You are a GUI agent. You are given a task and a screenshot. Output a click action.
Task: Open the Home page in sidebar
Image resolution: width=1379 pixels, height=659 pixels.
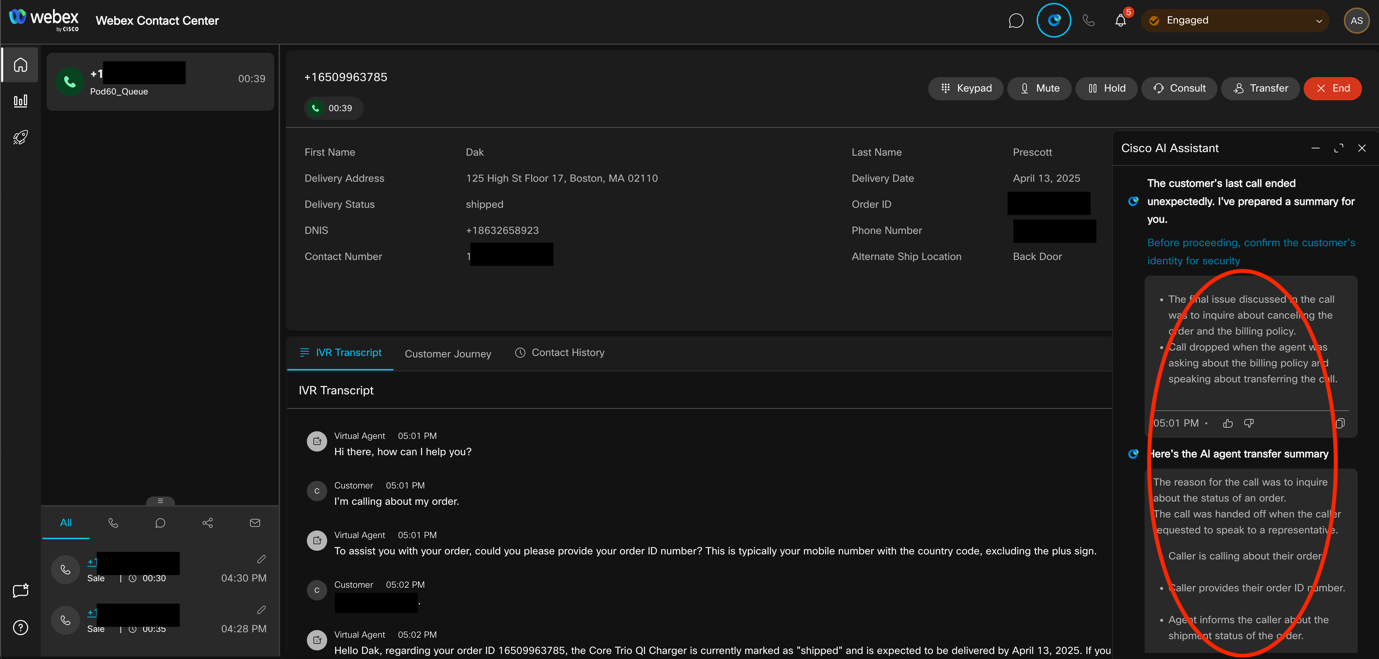coord(20,65)
